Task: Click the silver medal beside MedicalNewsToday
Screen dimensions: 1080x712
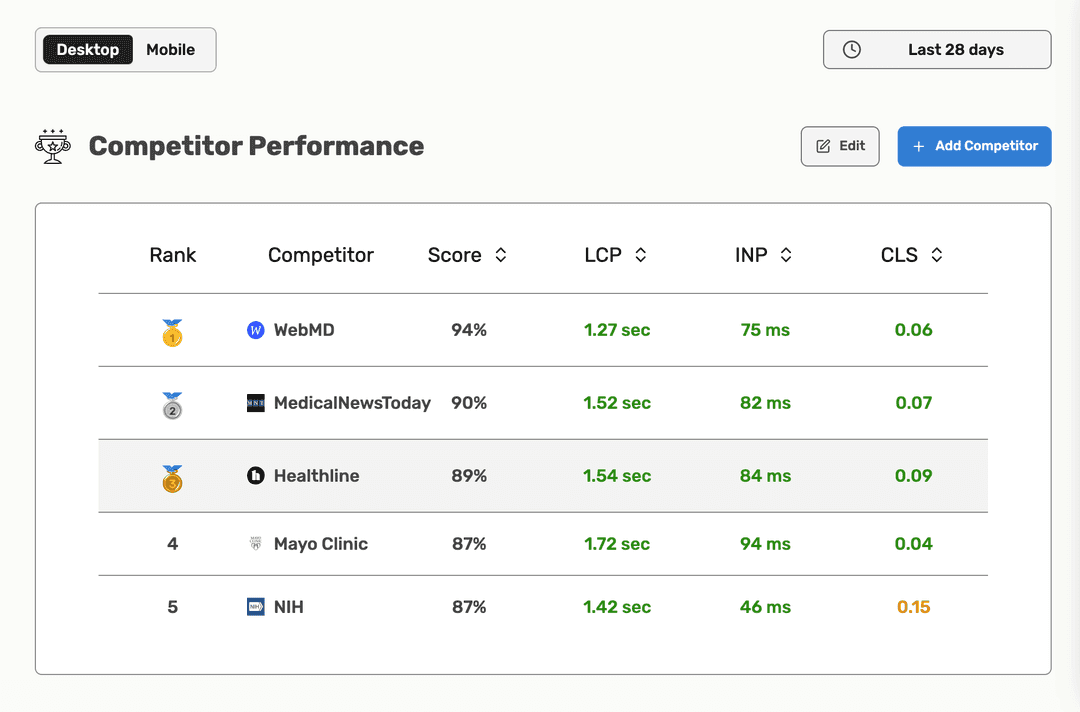Action: pos(172,402)
